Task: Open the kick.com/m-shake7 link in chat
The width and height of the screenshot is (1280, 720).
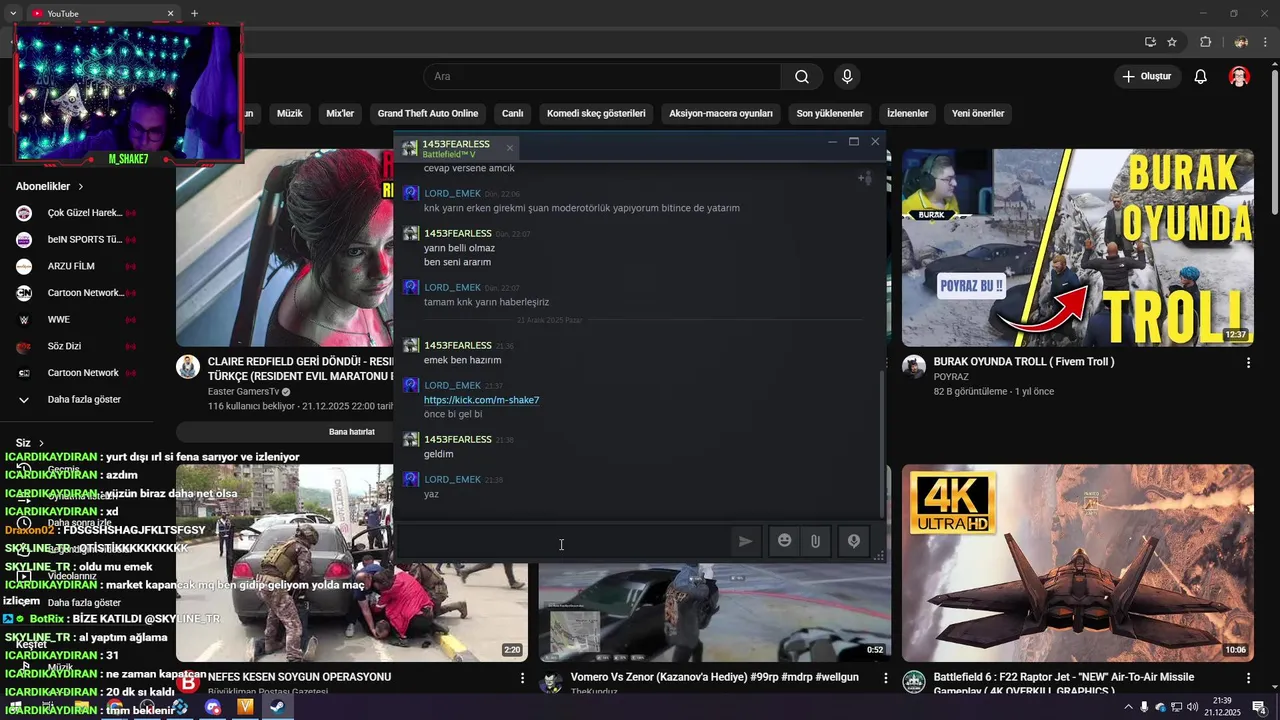Action: (481, 400)
